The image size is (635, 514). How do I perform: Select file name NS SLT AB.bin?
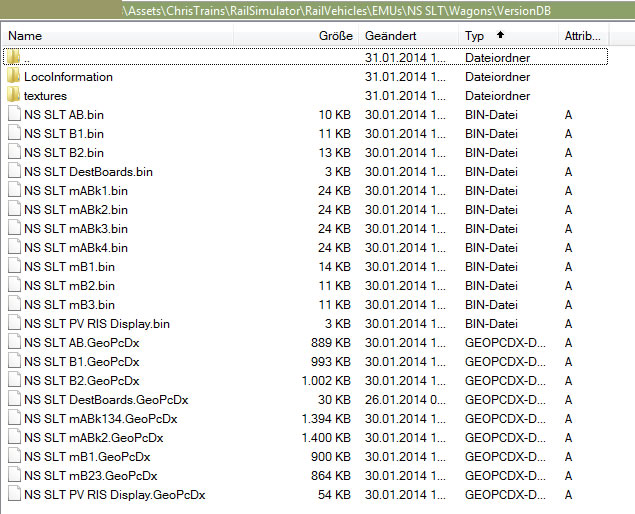click(64, 115)
